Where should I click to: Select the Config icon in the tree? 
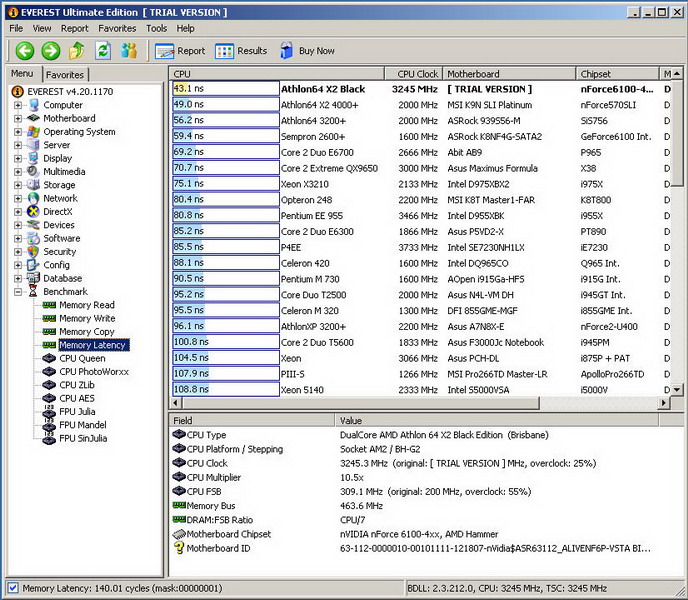click(x=33, y=265)
